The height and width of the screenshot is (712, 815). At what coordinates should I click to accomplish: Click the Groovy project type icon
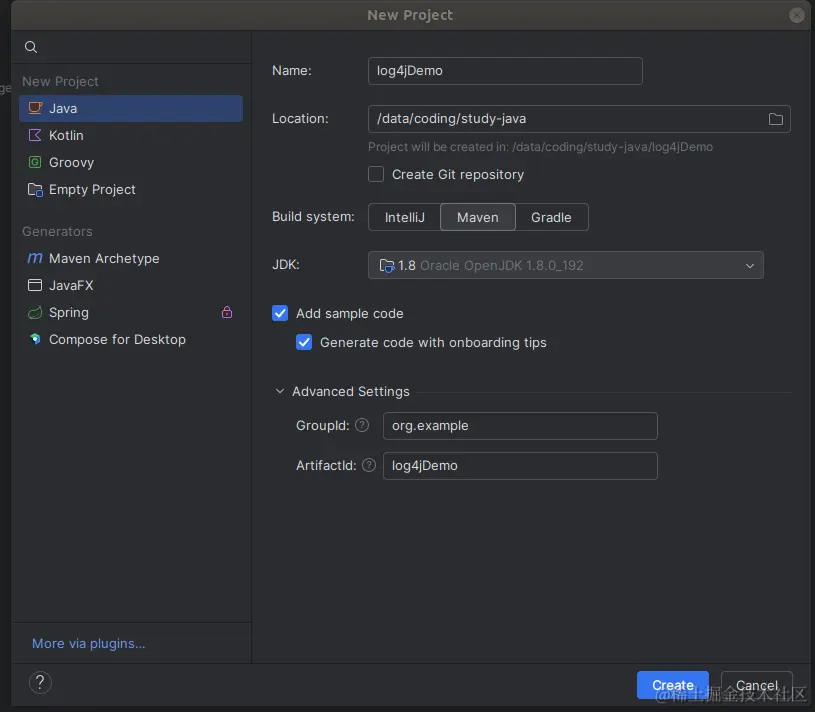coord(35,162)
